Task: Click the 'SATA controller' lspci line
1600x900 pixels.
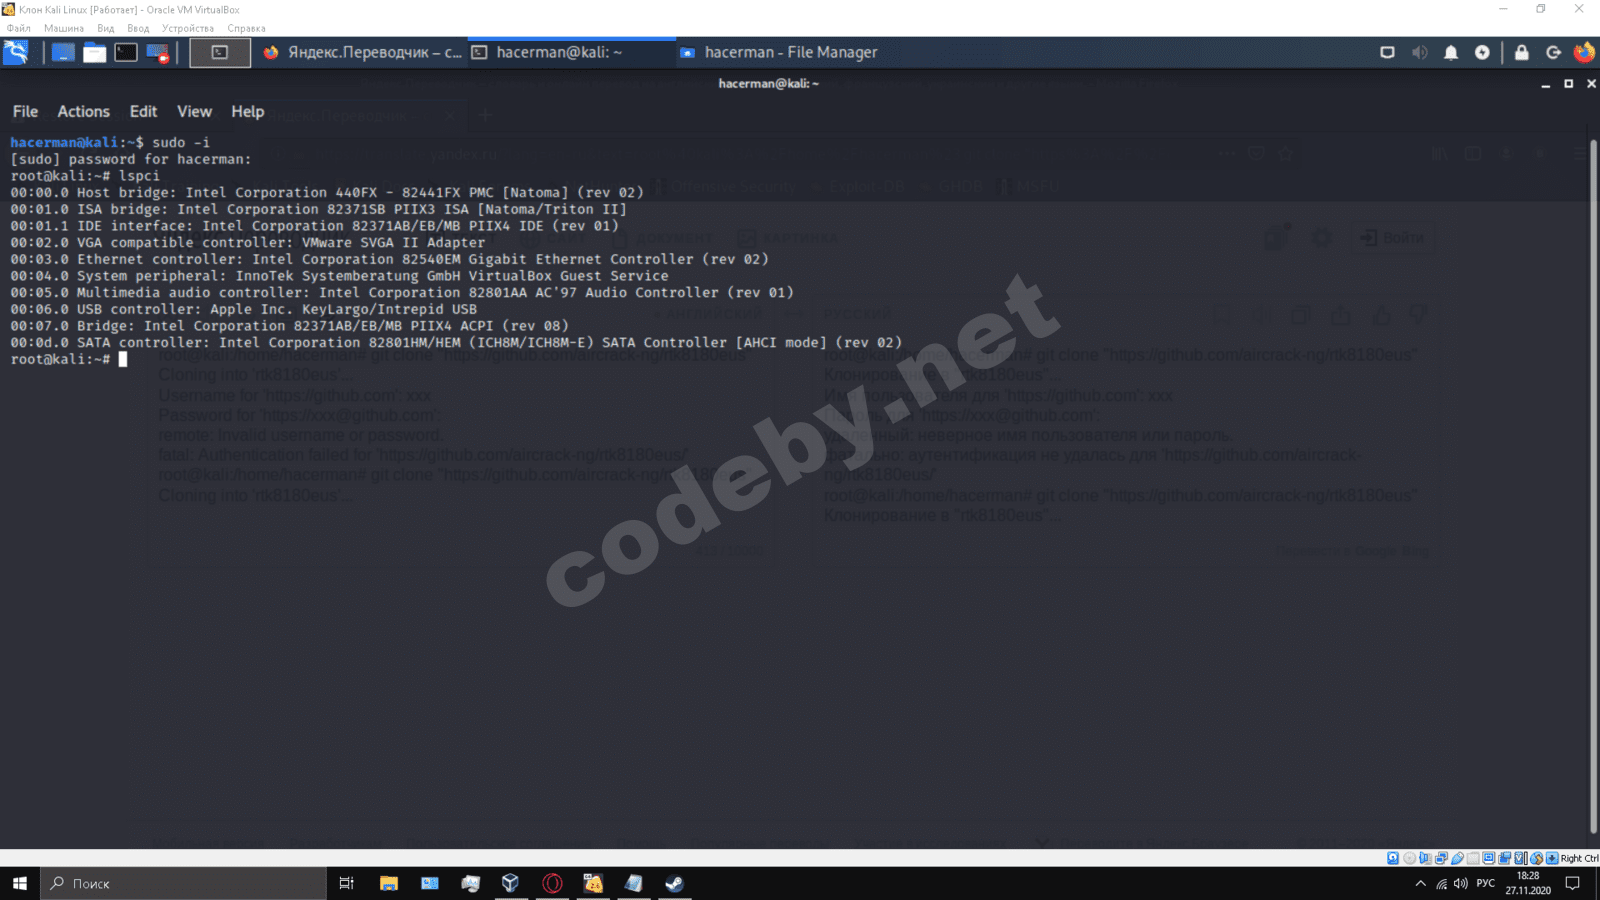Action: tap(456, 342)
